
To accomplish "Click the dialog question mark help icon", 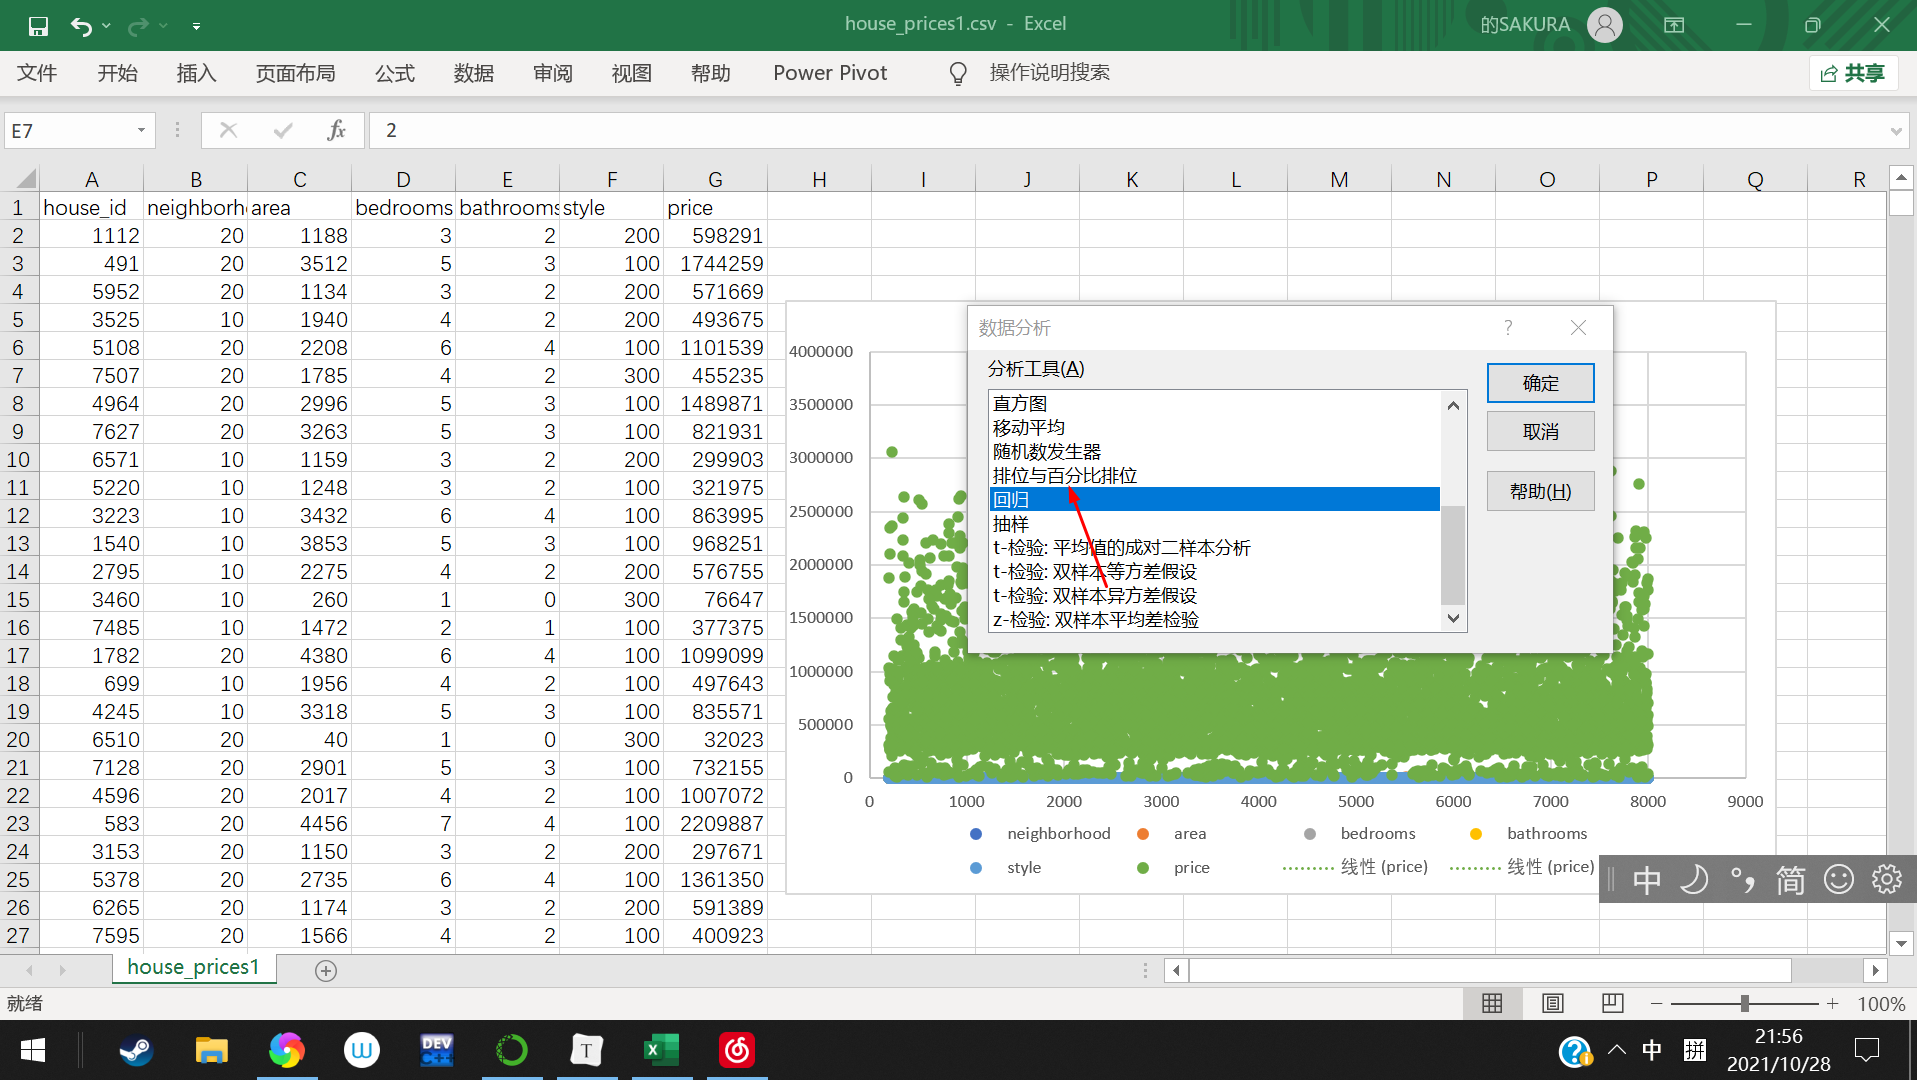I will [x=1508, y=328].
